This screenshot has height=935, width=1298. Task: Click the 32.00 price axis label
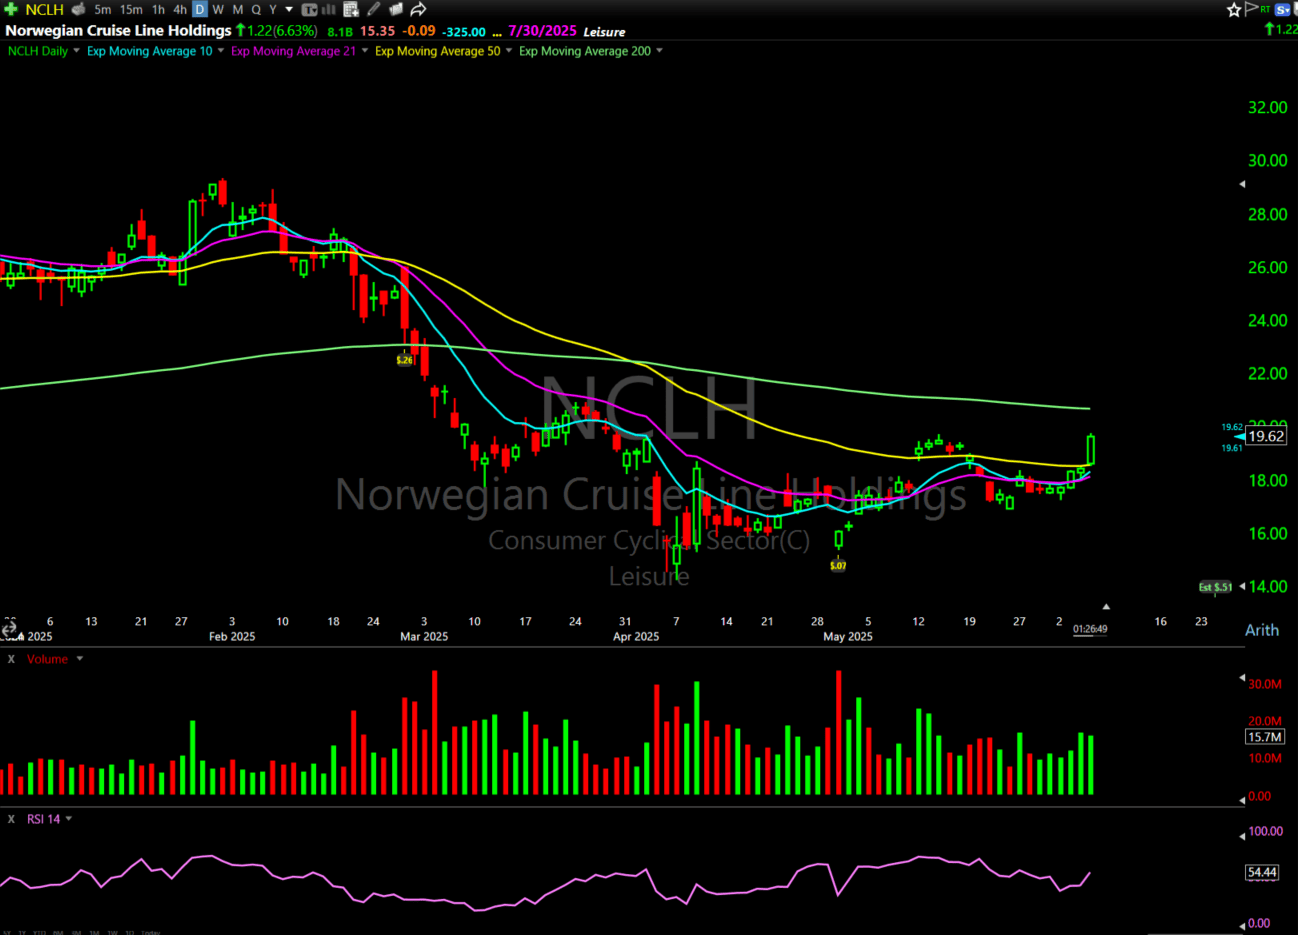[1267, 108]
